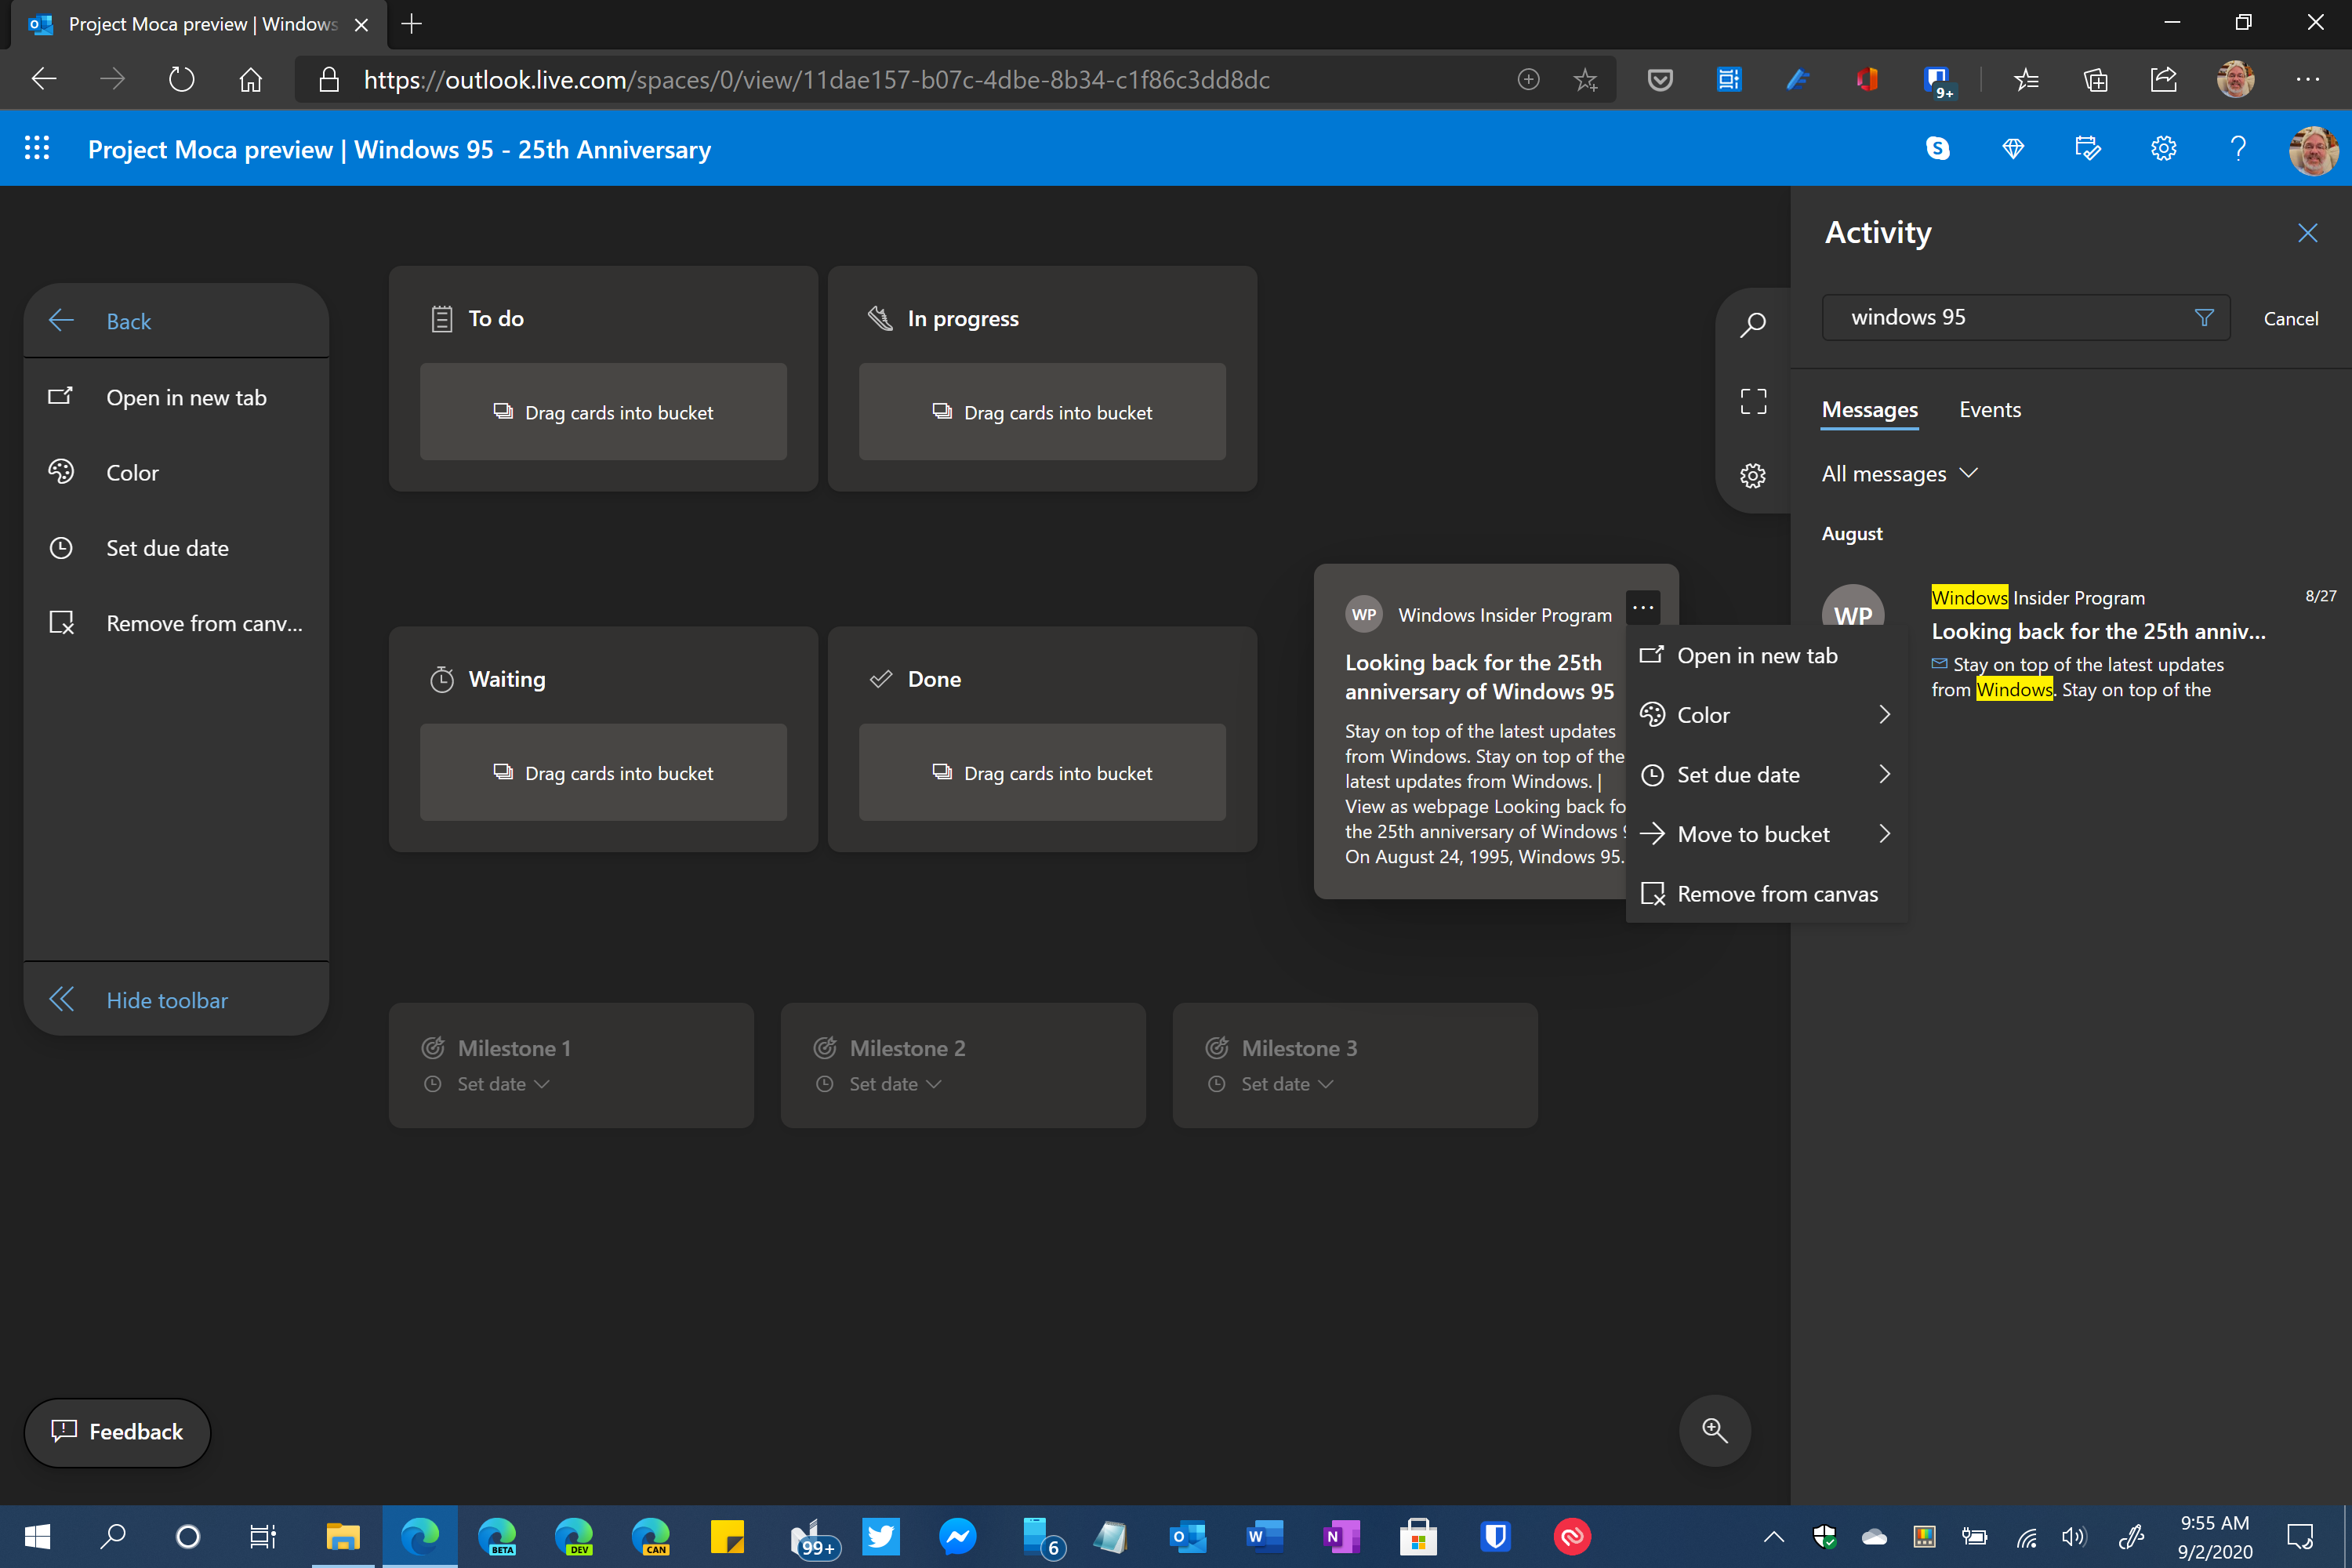Viewport: 2352px width, 1568px height.
Task: Open the Color picker in the context menu
Action: pos(1703,714)
